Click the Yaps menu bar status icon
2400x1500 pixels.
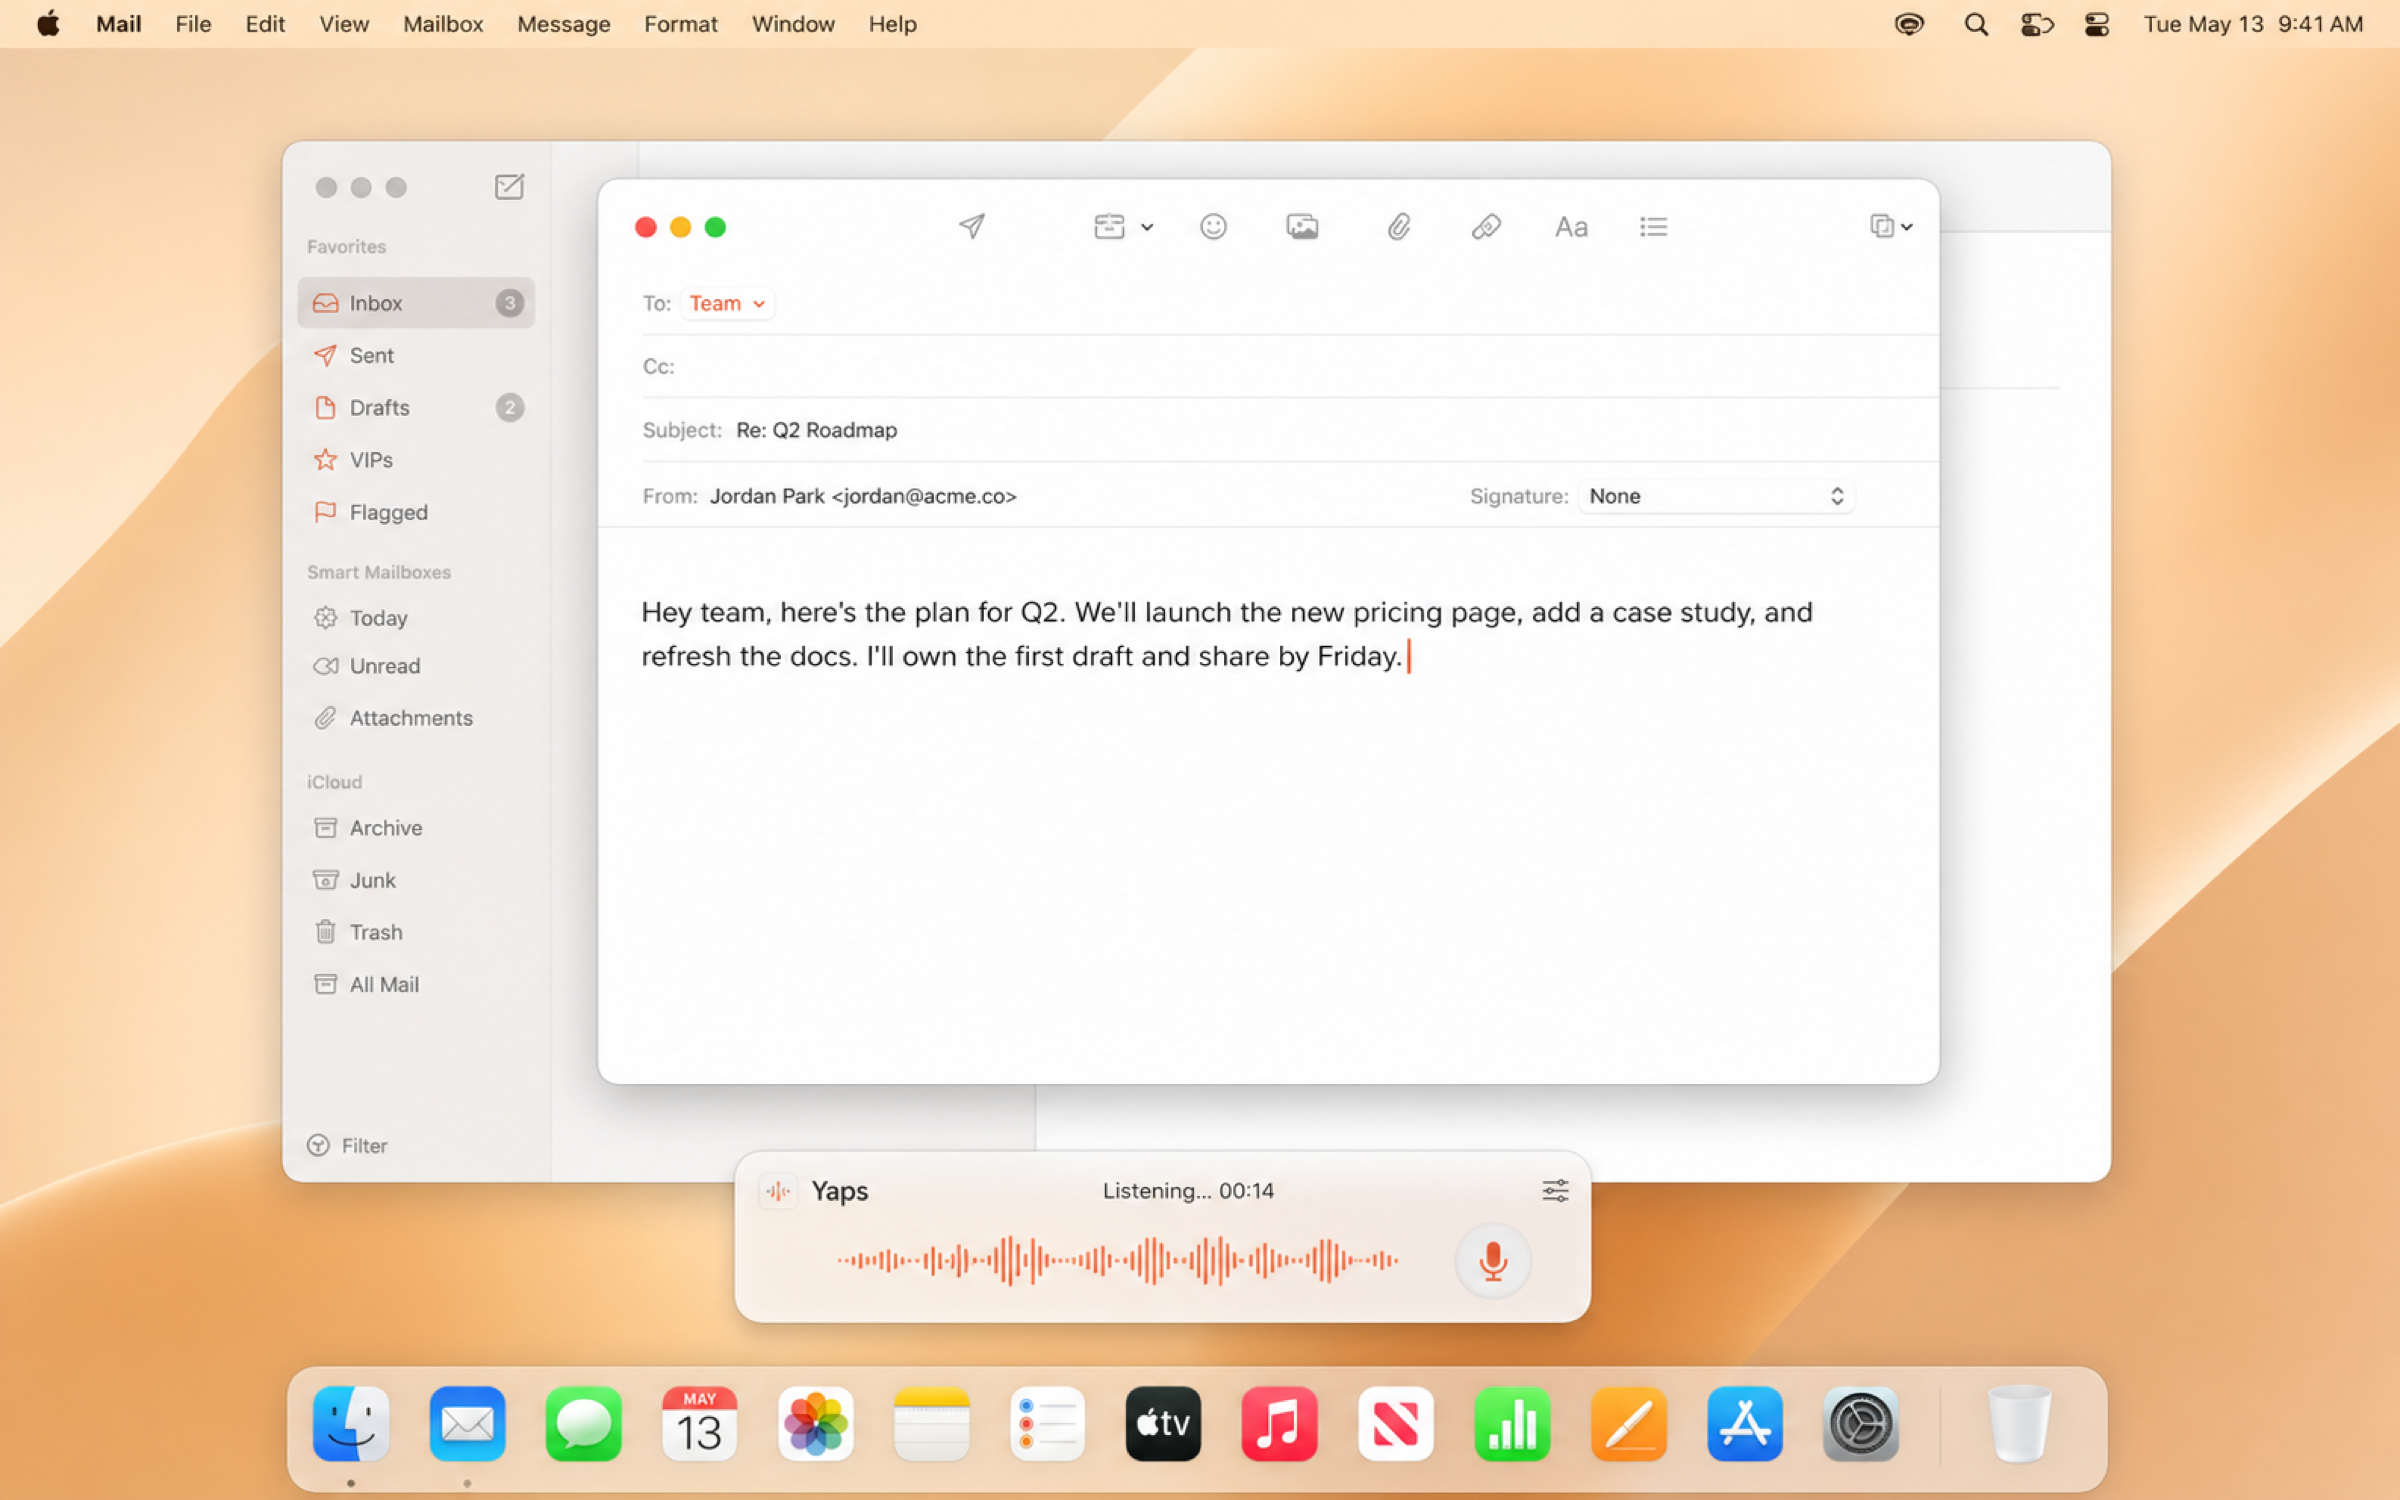[1909, 24]
